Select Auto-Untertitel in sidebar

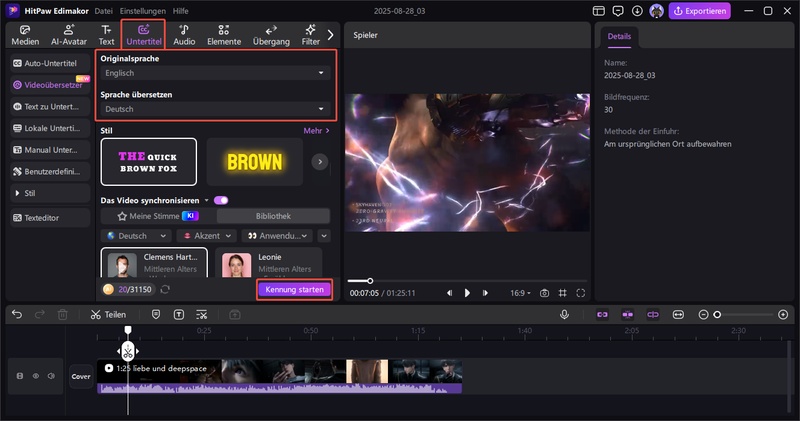[x=50, y=63]
